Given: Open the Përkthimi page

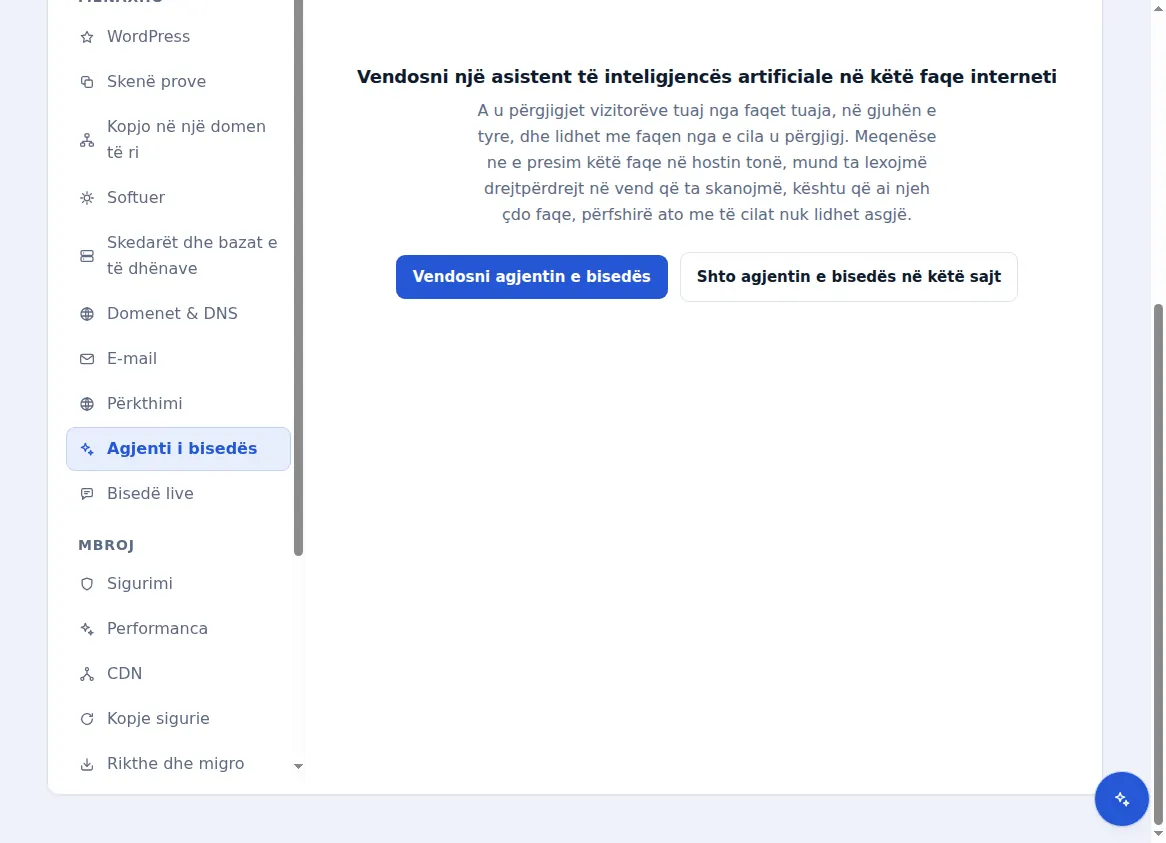Looking at the screenshot, I should coord(178,404).
